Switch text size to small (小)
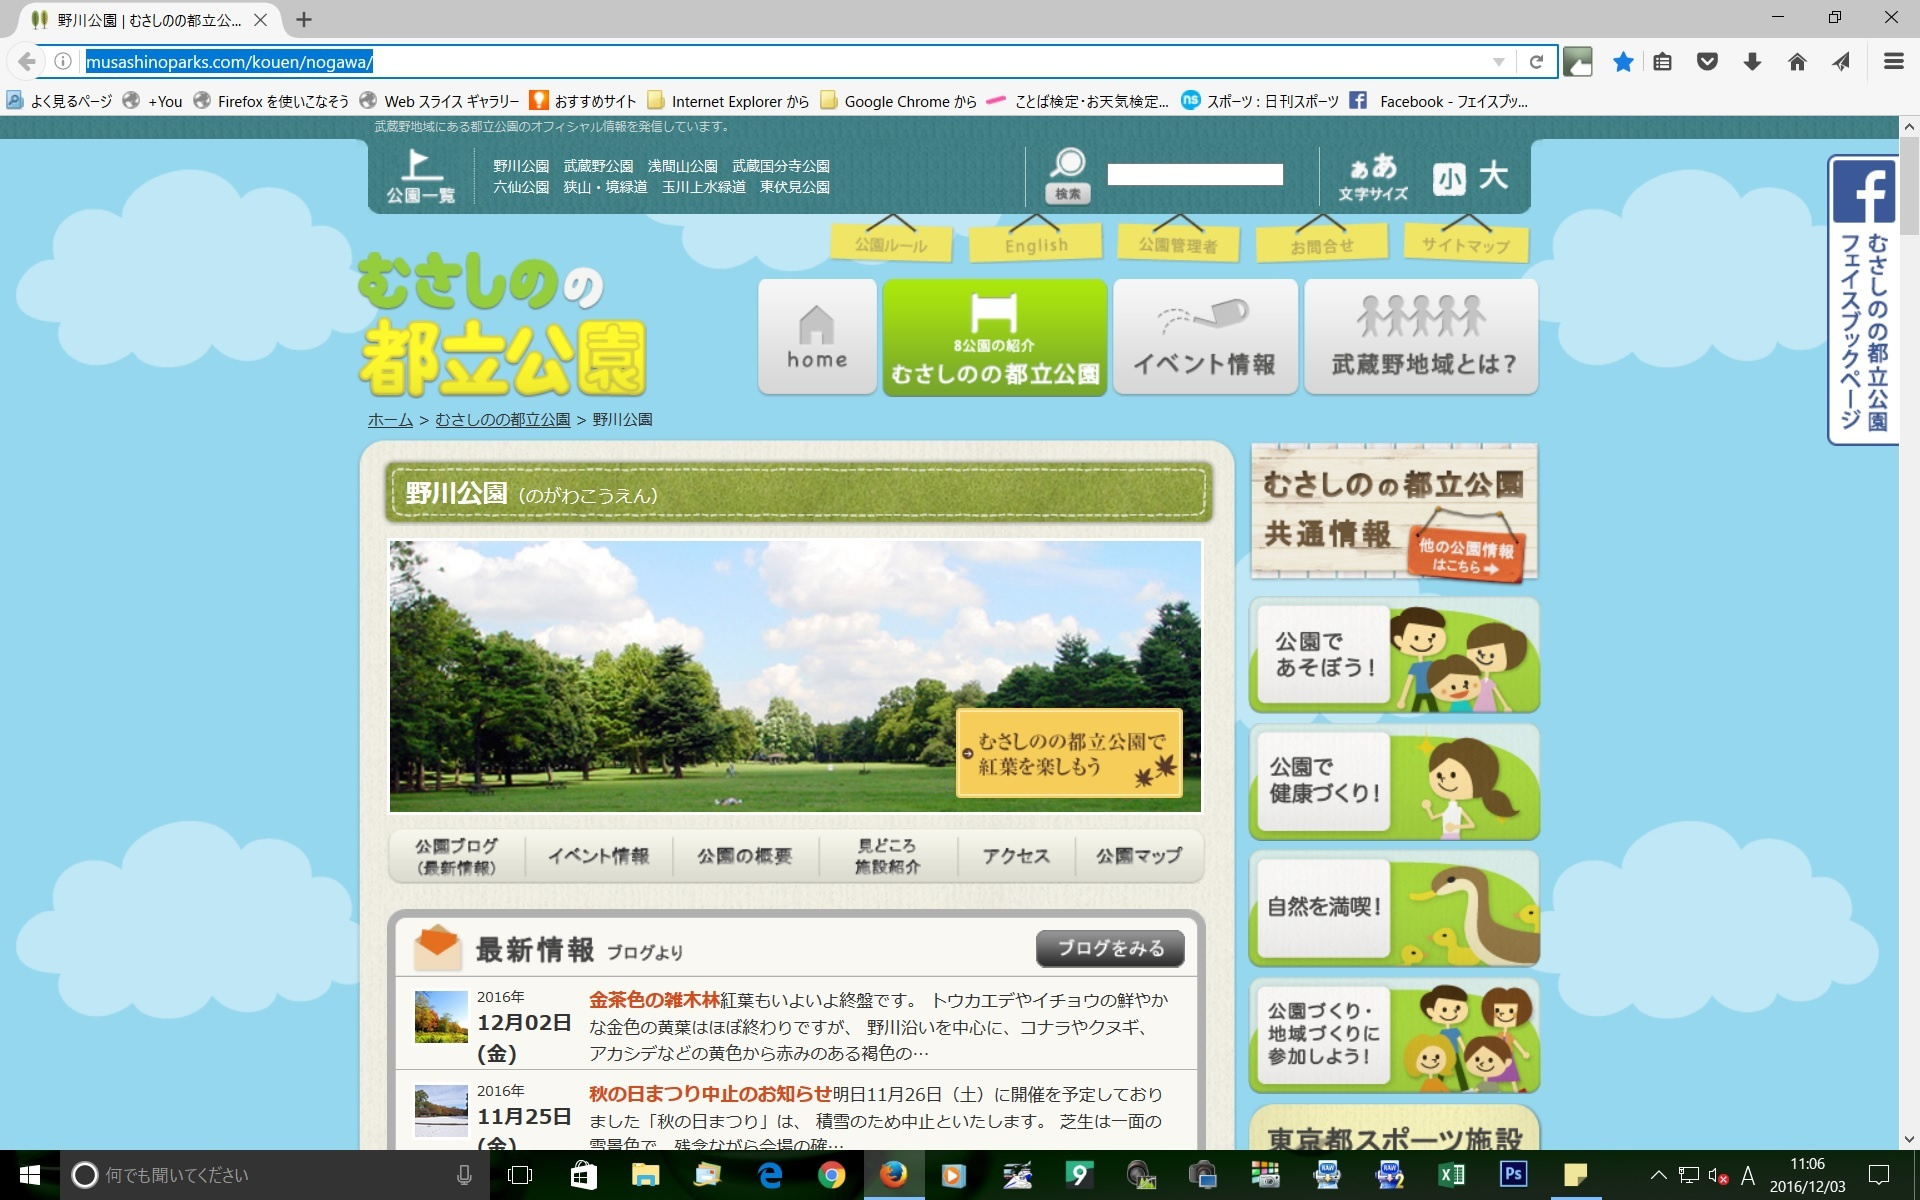 (x=1448, y=179)
